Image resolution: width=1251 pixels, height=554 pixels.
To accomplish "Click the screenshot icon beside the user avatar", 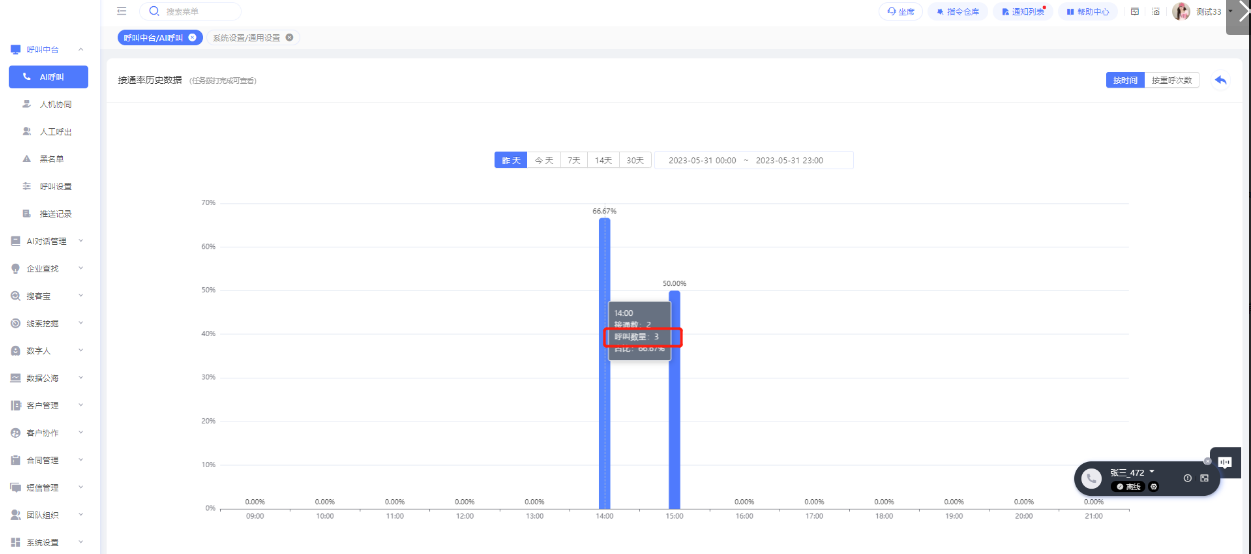I will point(1156,12).
